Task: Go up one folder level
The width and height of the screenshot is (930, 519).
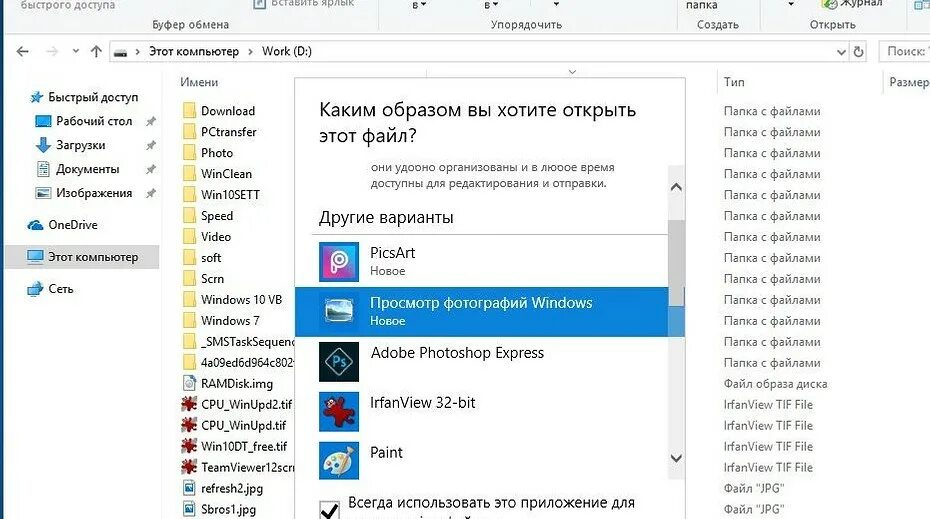Action: click(x=96, y=52)
